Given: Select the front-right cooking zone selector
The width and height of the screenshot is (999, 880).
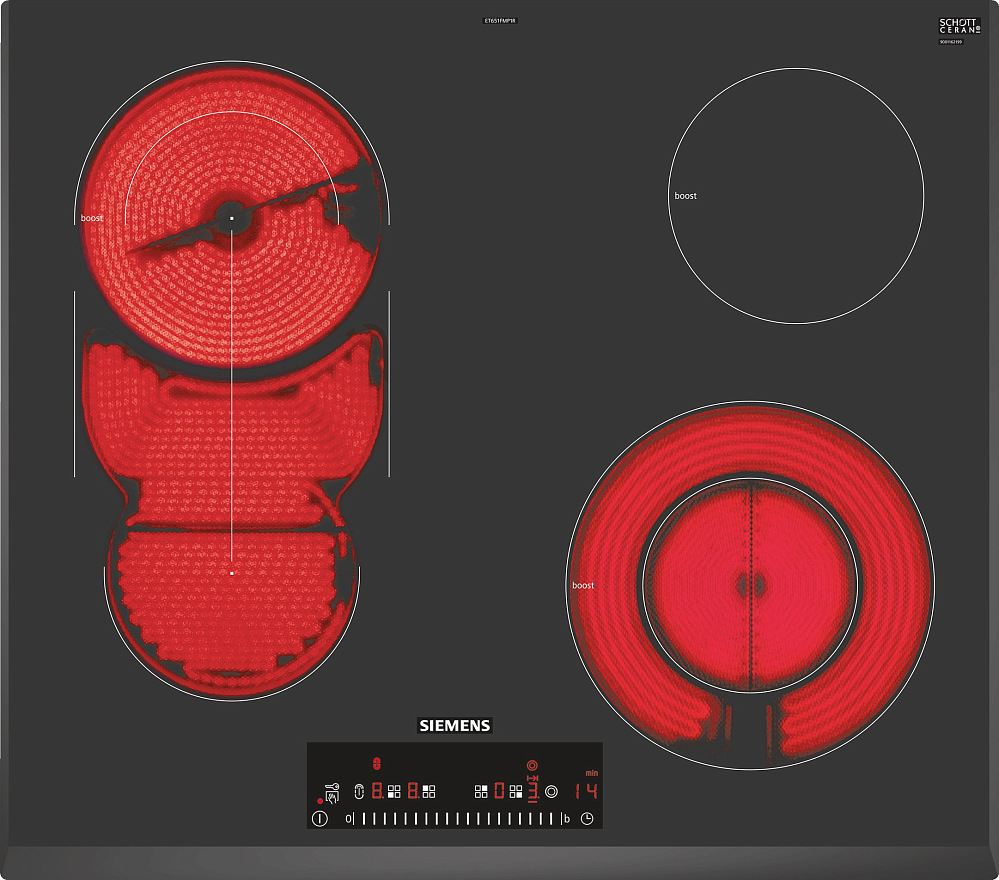Looking at the screenshot, I should tap(515, 791).
